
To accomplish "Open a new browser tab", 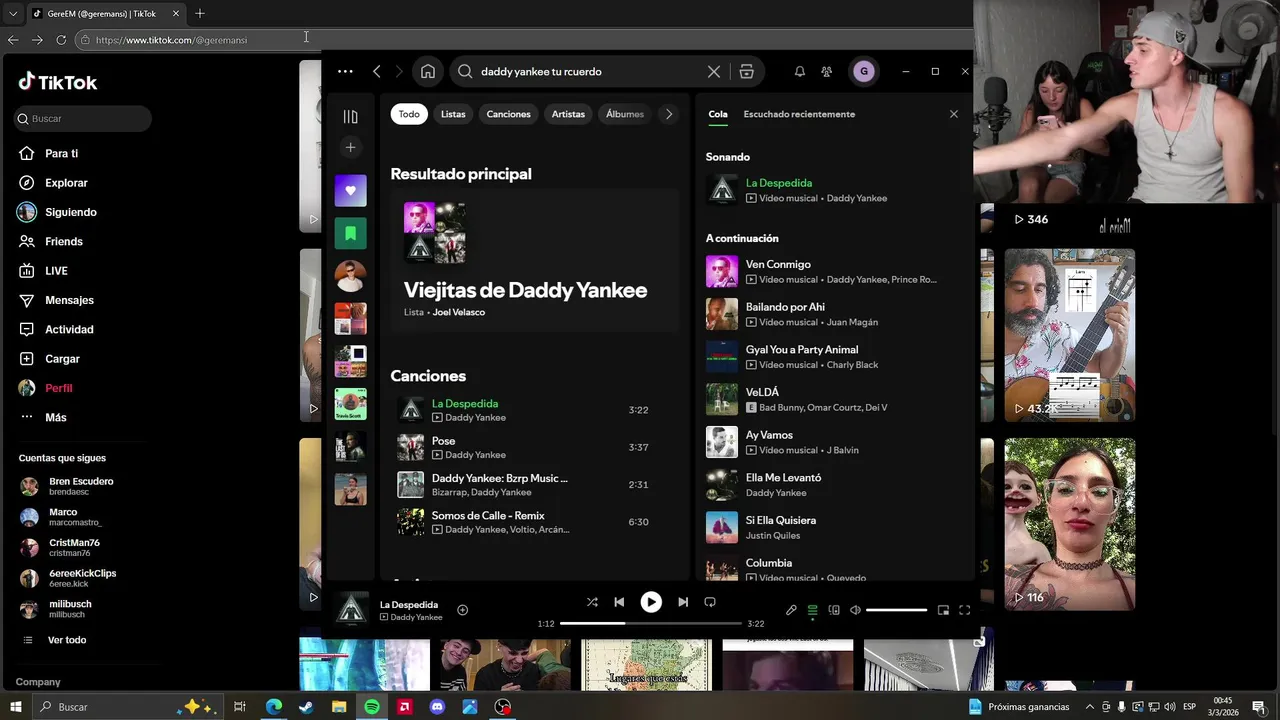I will click(200, 13).
